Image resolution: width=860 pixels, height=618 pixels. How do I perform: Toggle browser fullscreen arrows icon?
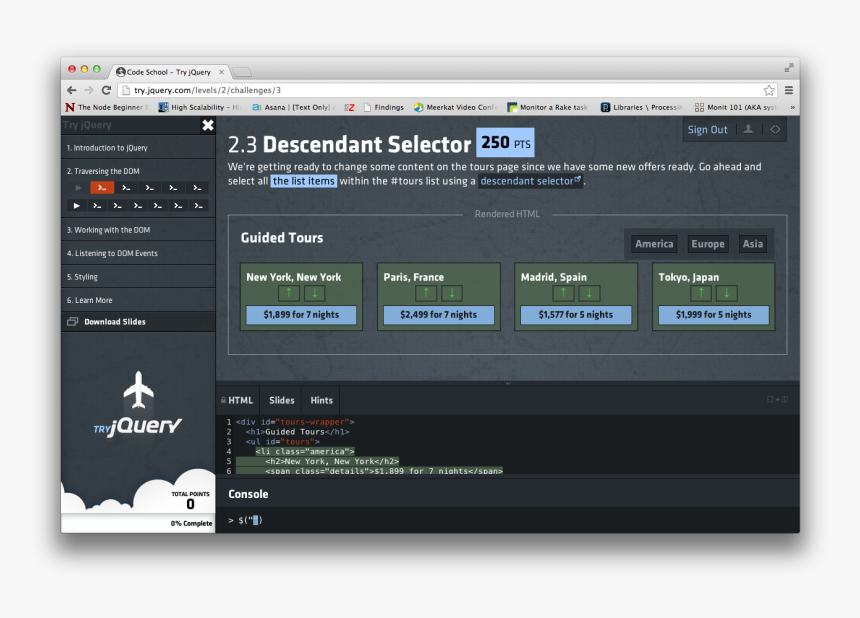click(x=789, y=67)
